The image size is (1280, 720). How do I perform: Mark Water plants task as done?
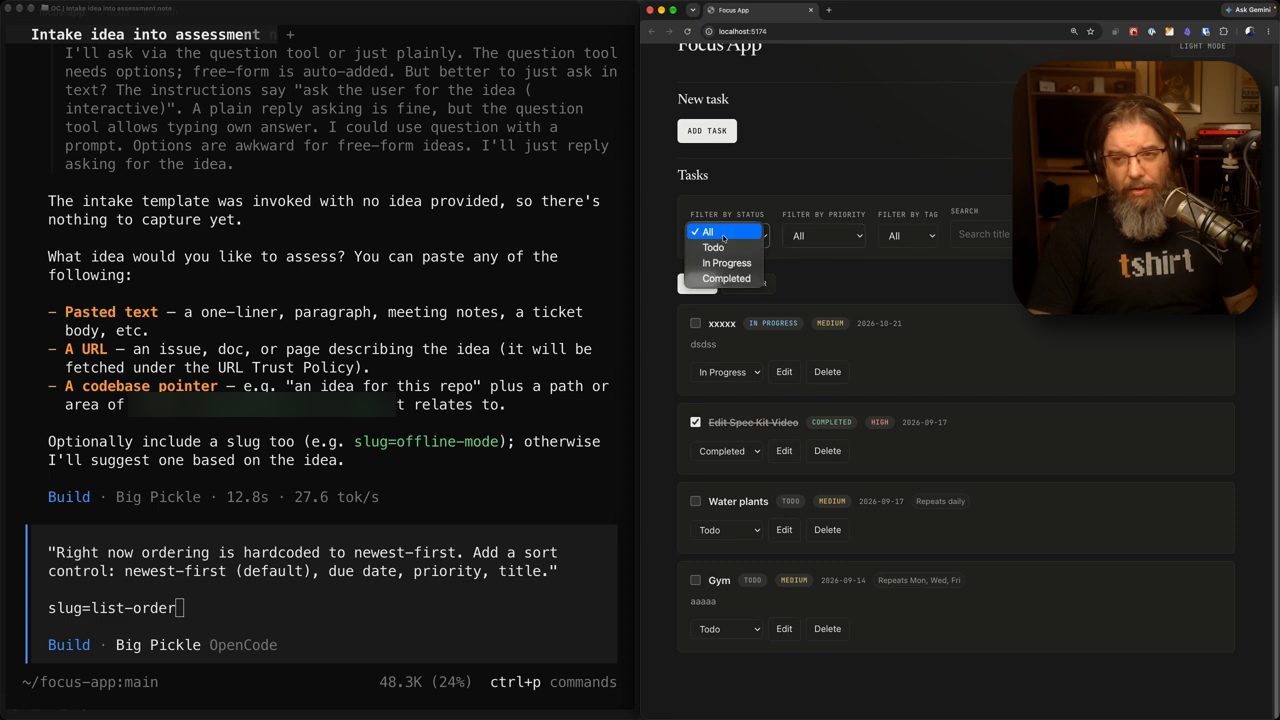coord(696,501)
